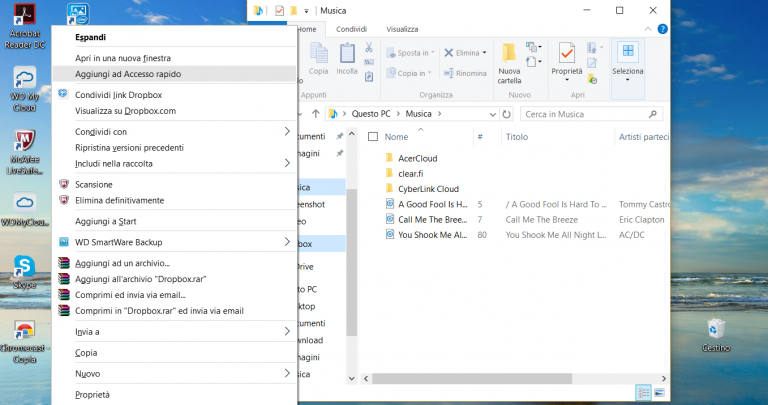Click the refresh icon beside the address bar
Viewport: 768px width, 405px height.
tap(506, 114)
